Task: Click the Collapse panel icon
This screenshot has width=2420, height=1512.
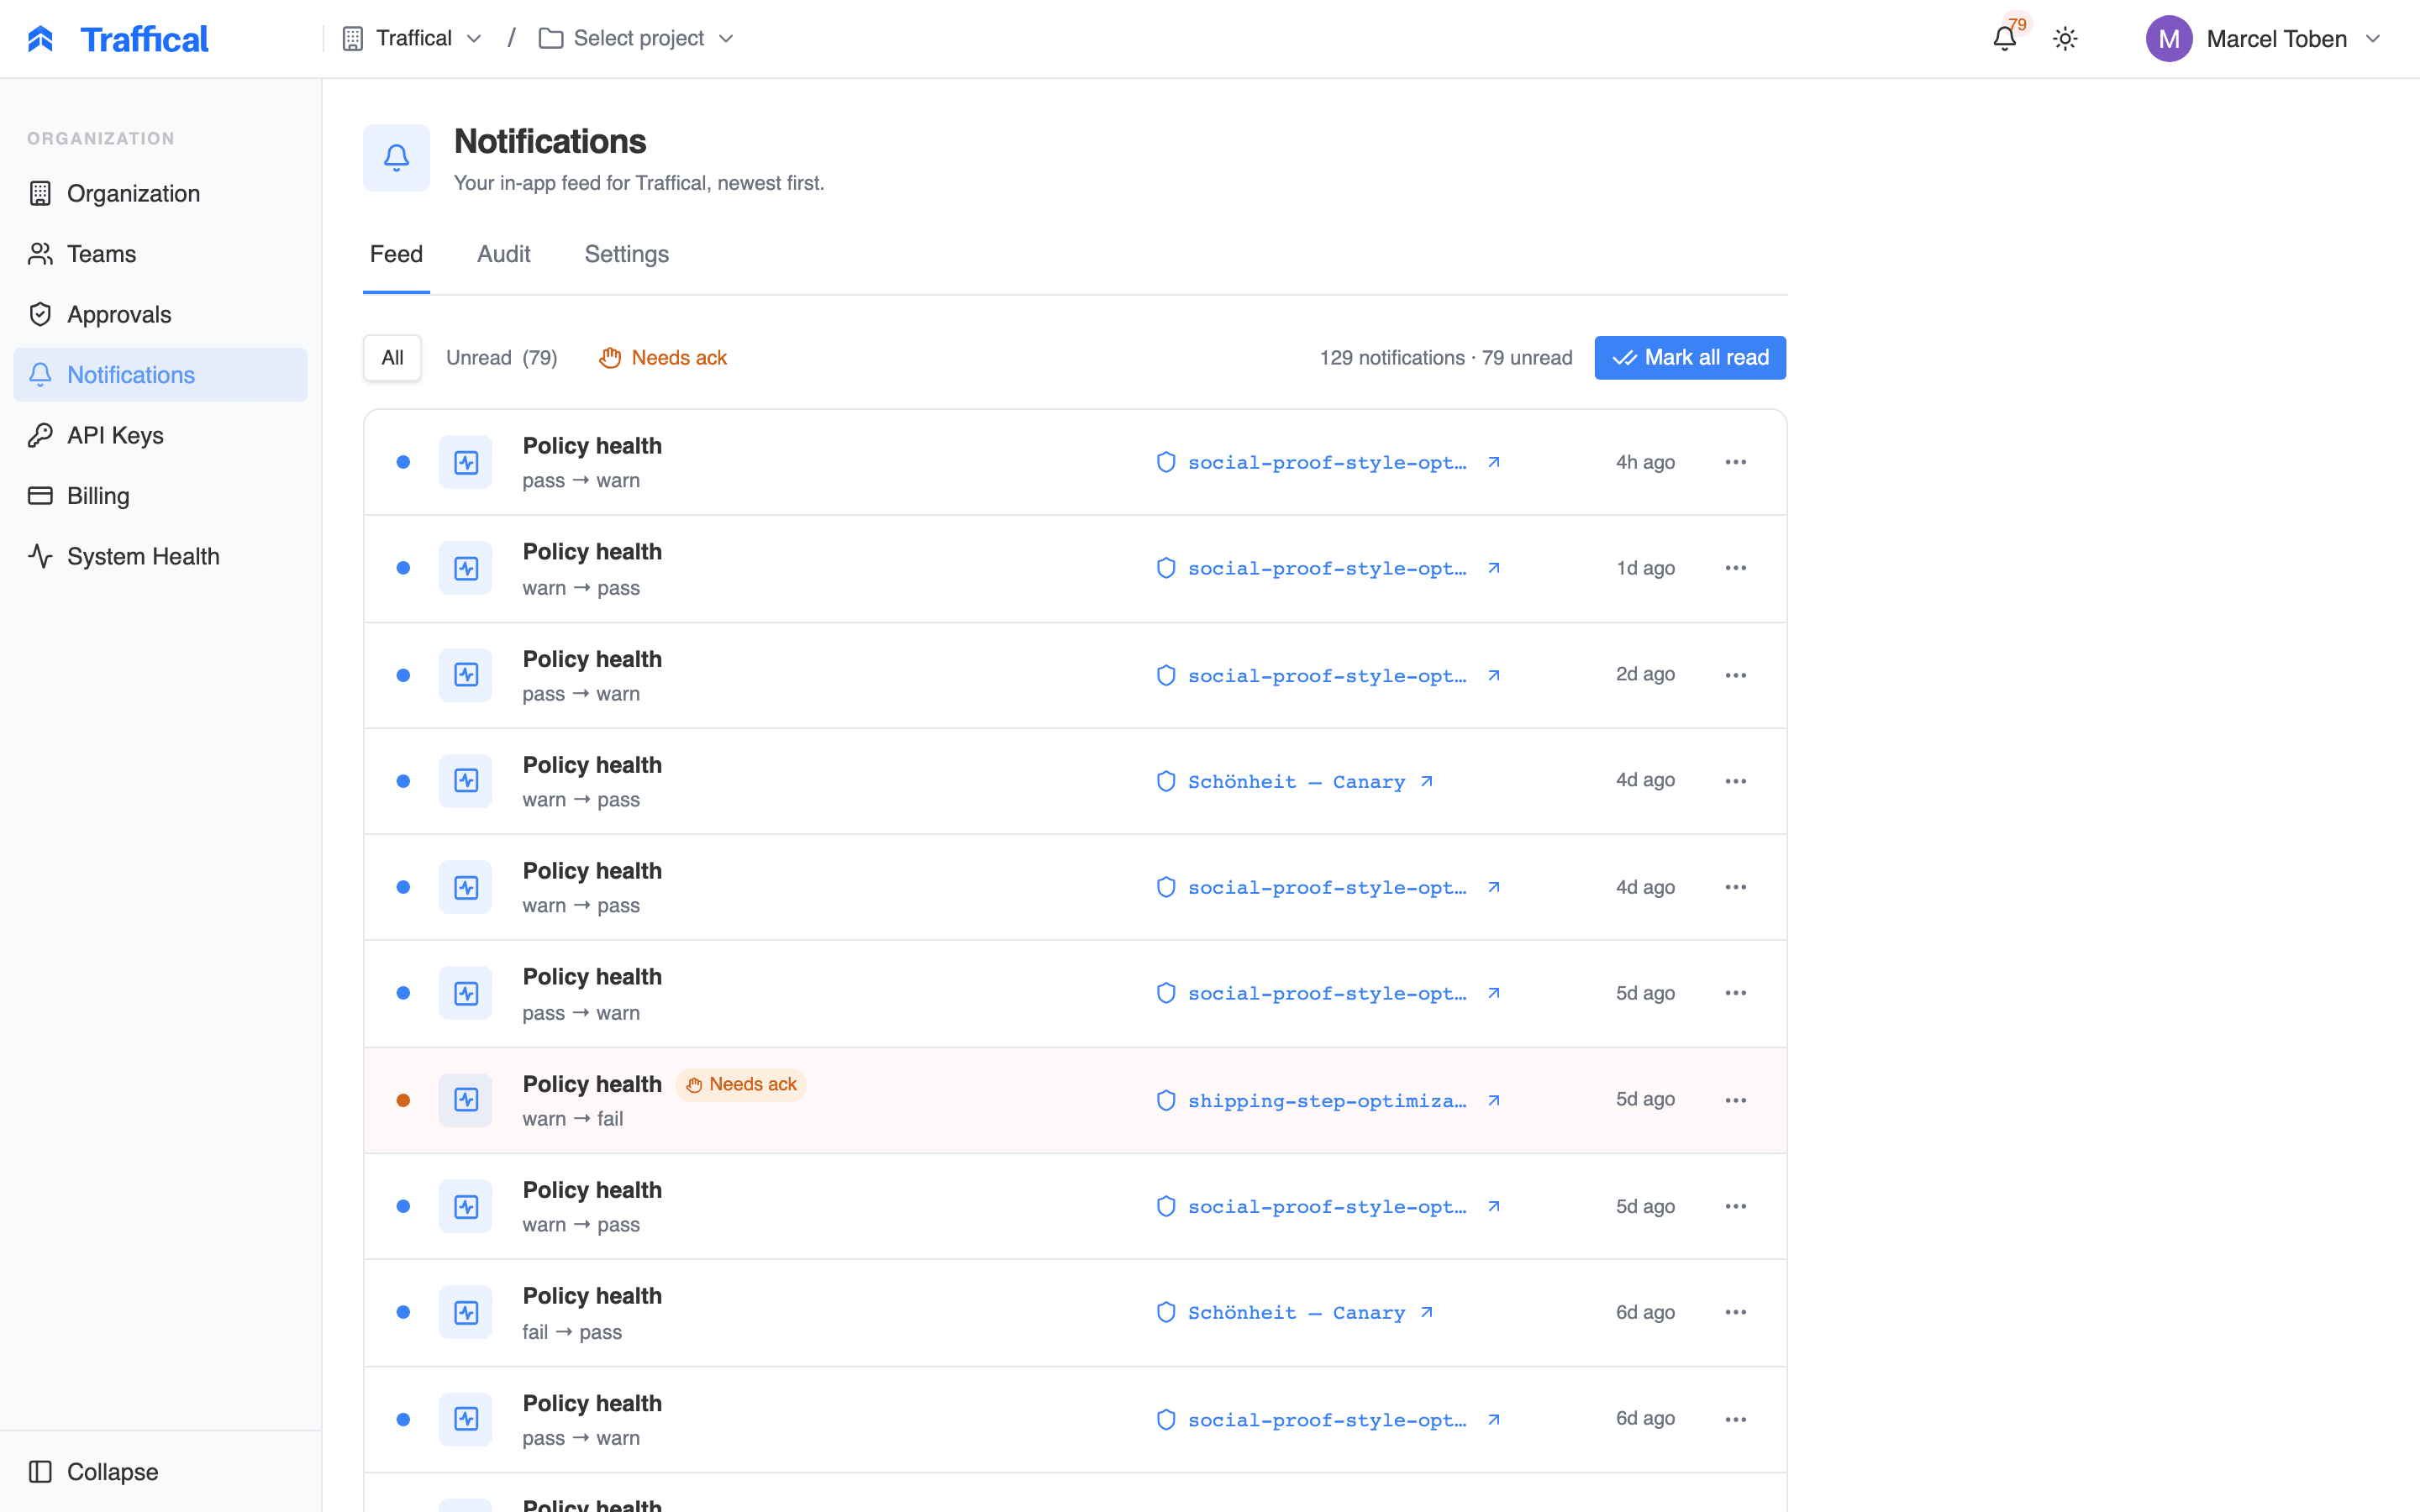Action: (x=40, y=1471)
